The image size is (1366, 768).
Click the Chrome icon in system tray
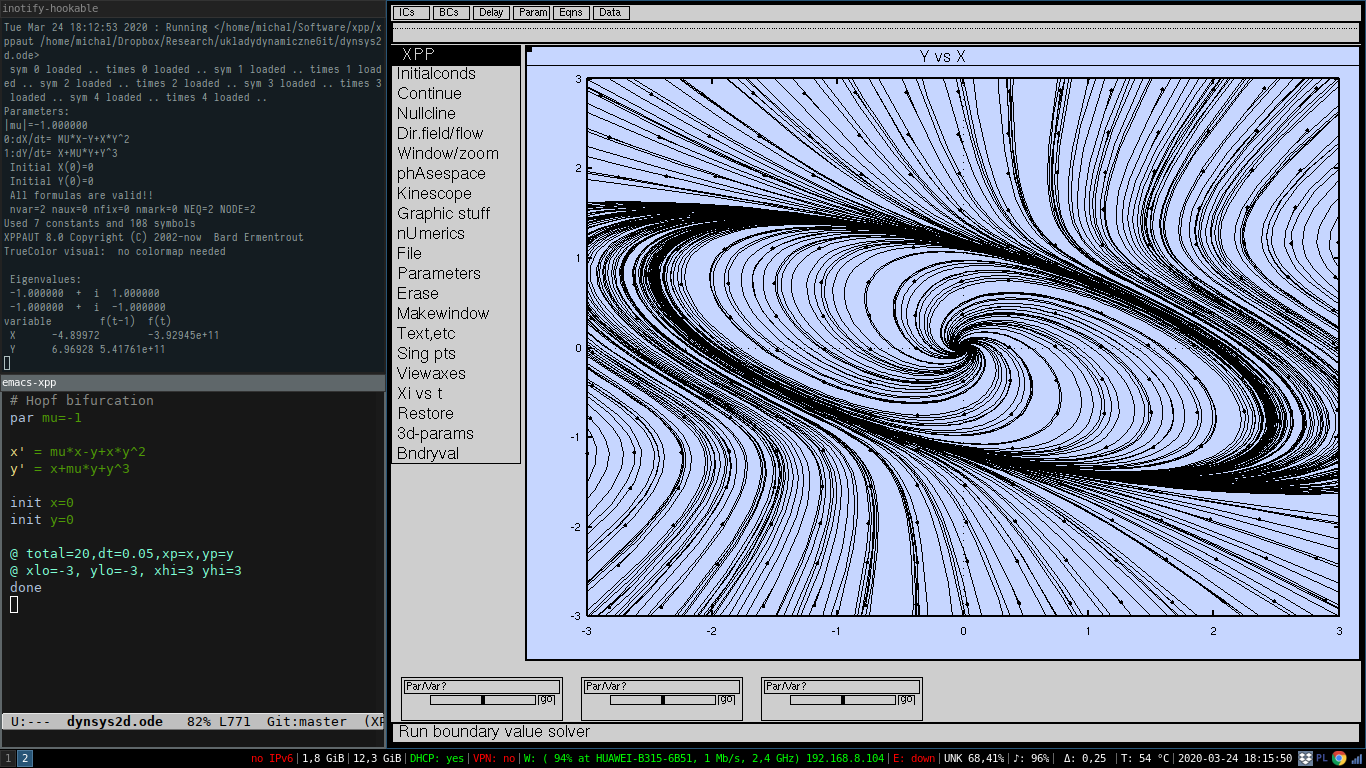click(x=1338, y=758)
